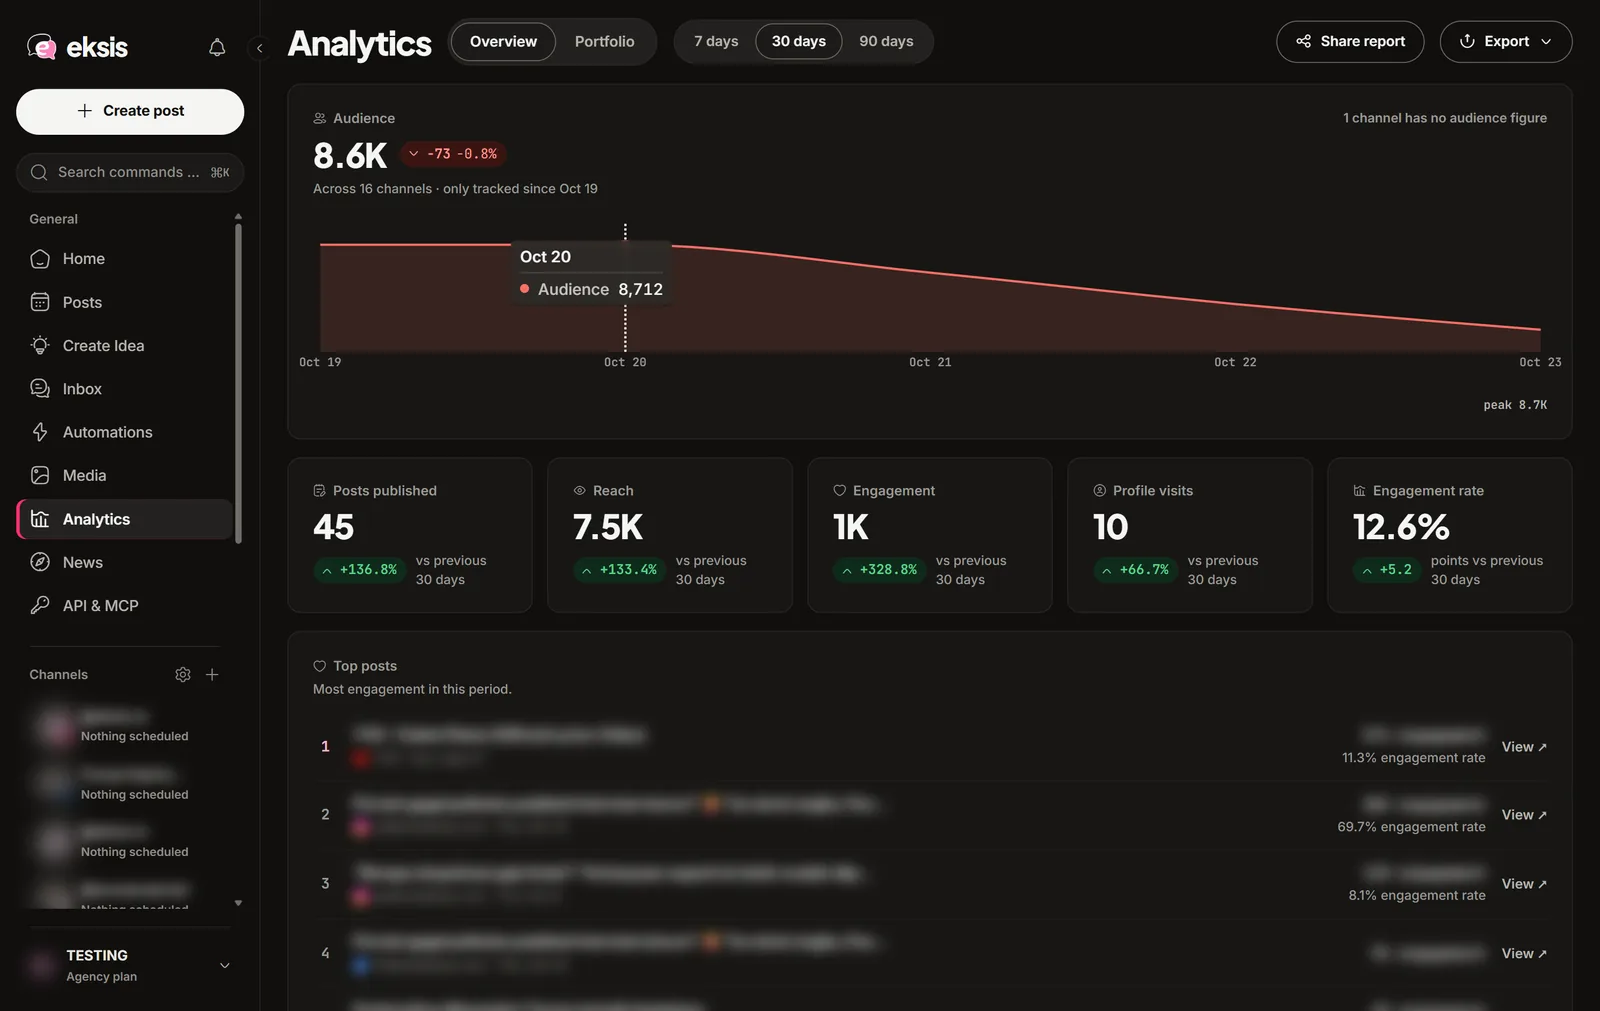Open Export dropdown
The height and width of the screenshot is (1011, 1600).
tap(1506, 42)
